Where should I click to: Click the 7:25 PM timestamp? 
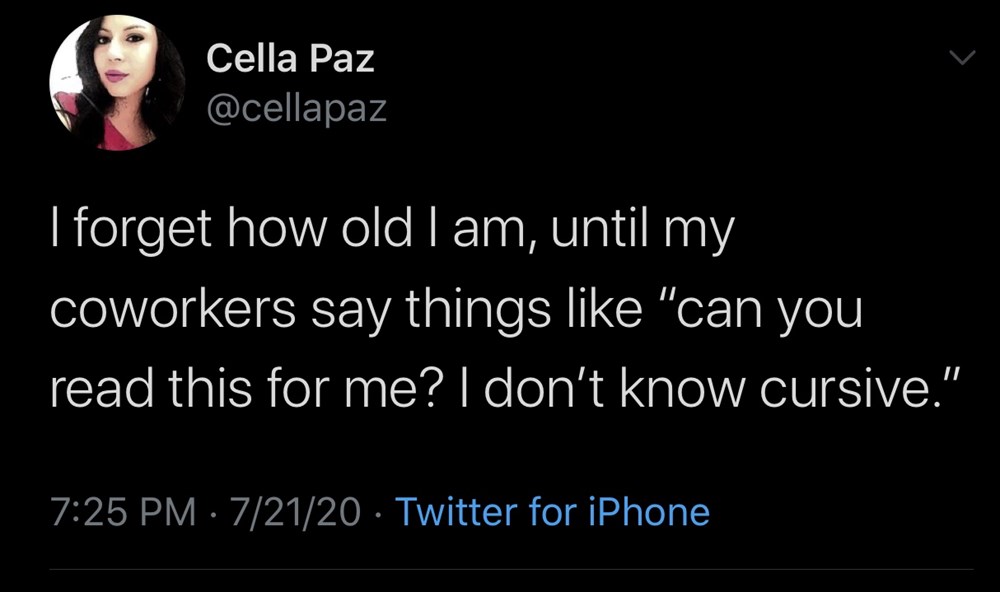pos(122,512)
